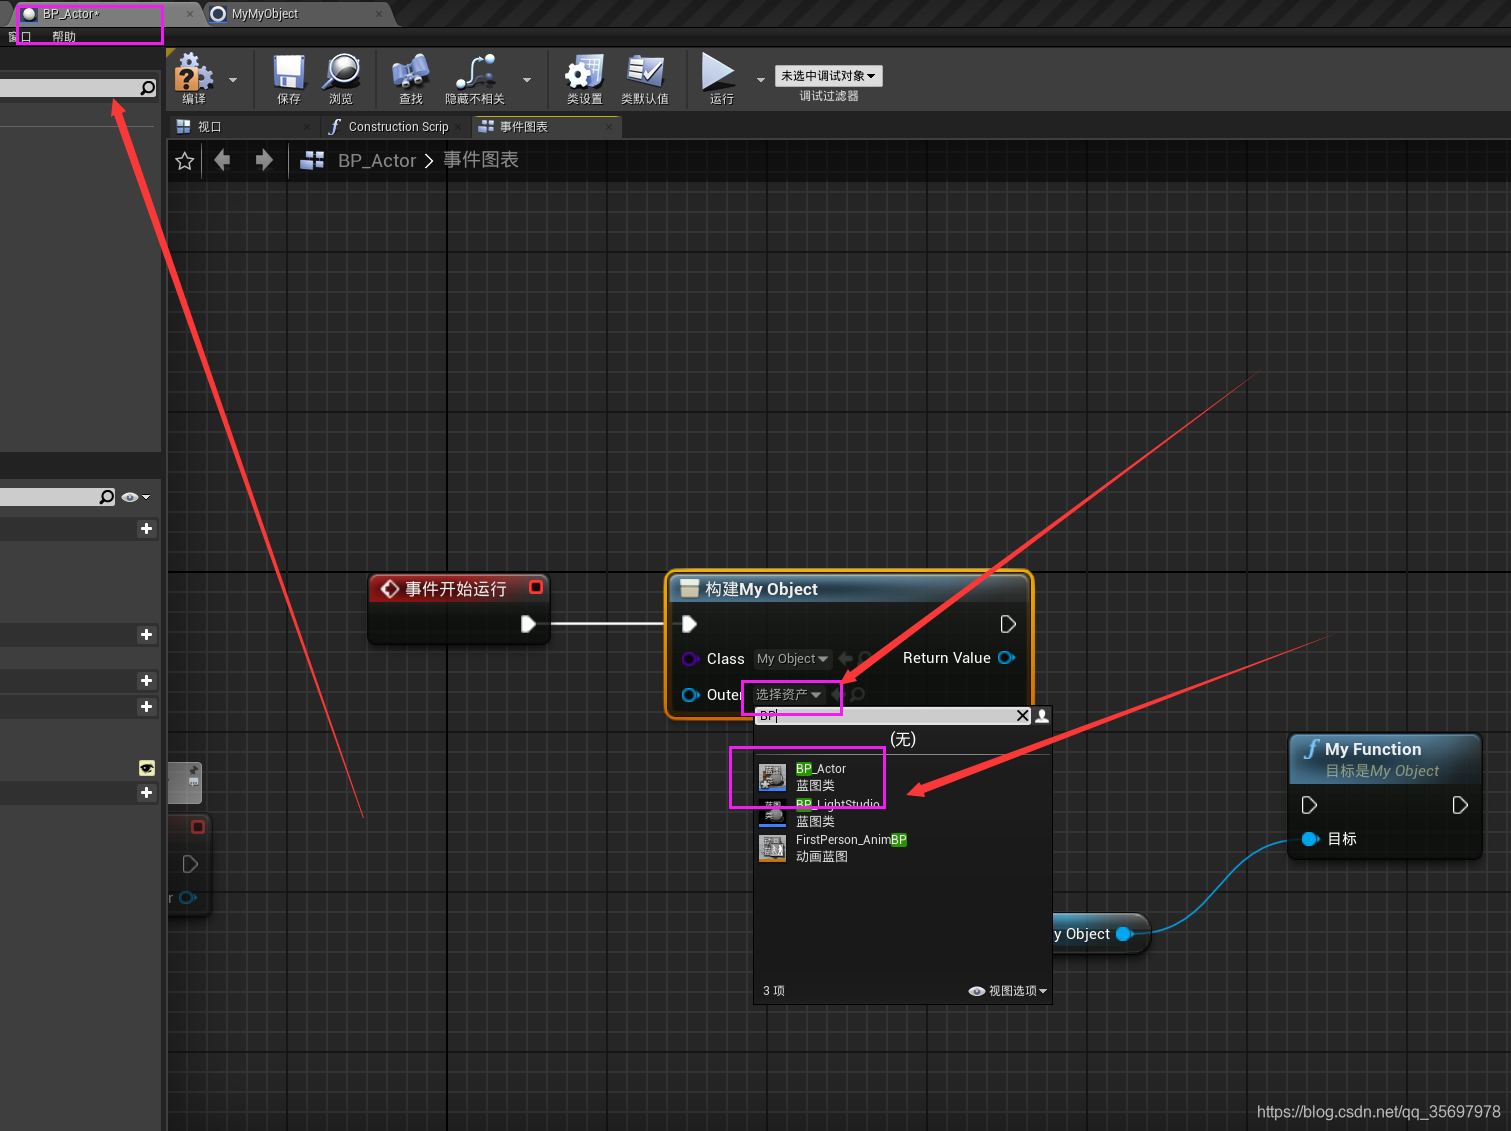The width and height of the screenshot is (1511, 1131).
Task: Go back with the graph navigation left arrow
Action: click(x=222, y=160)
